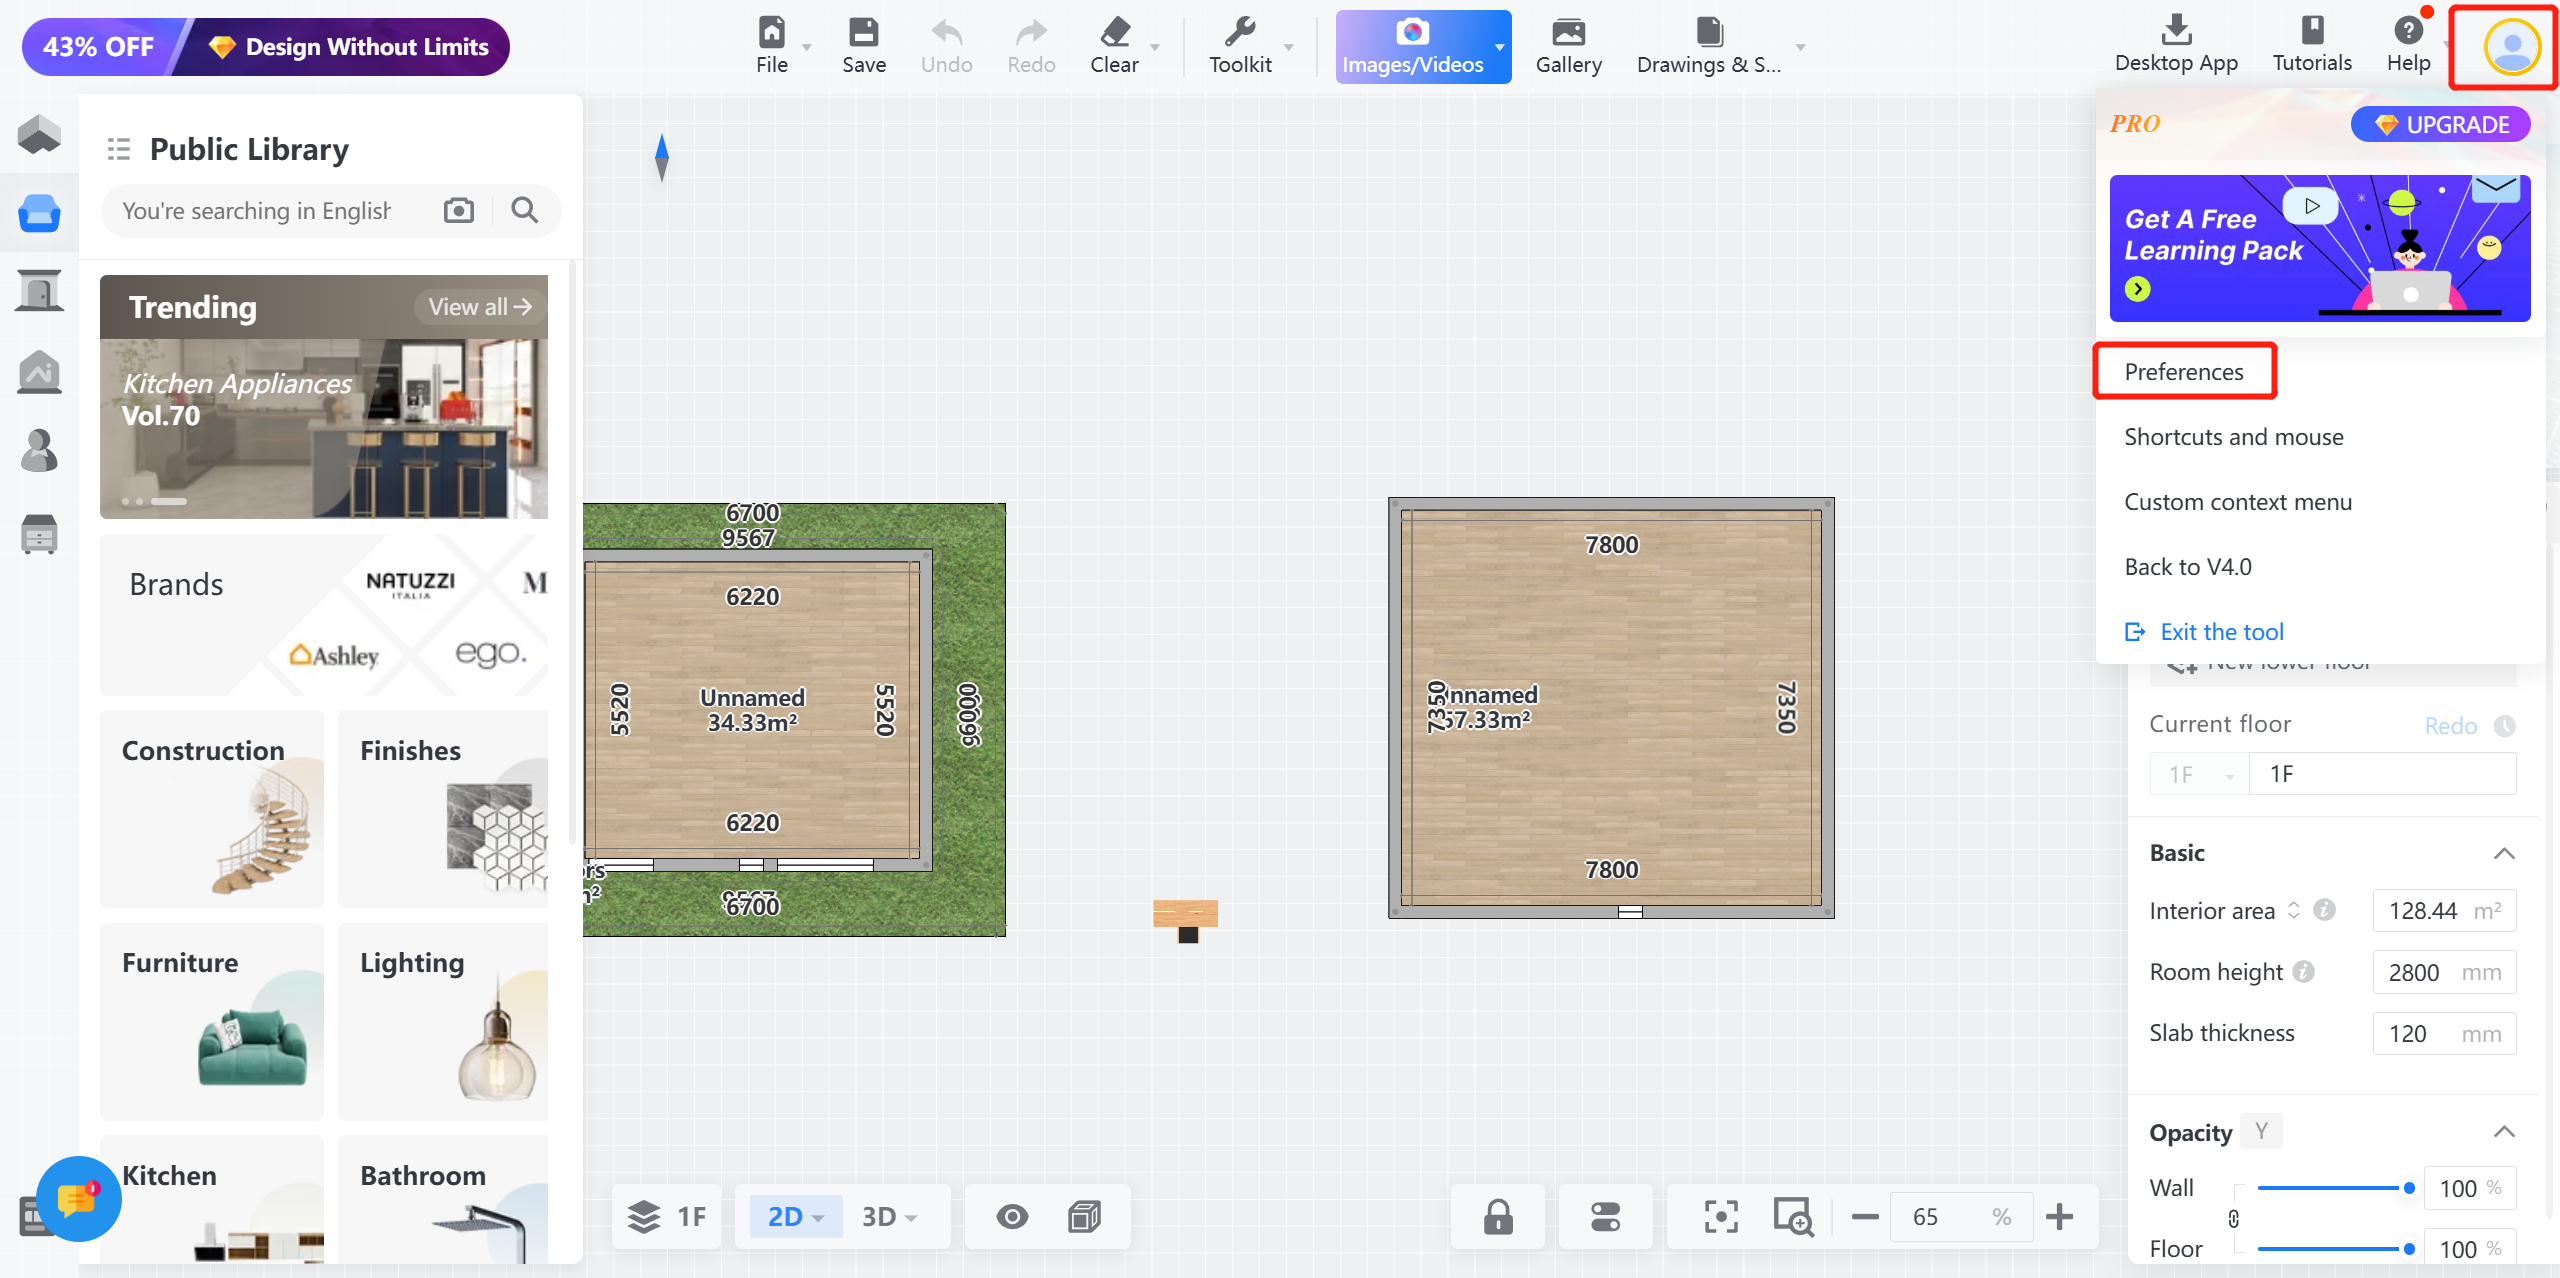Click the camera image search icon
This screenshot has height=1278, width=2560.
pos(459,210)
